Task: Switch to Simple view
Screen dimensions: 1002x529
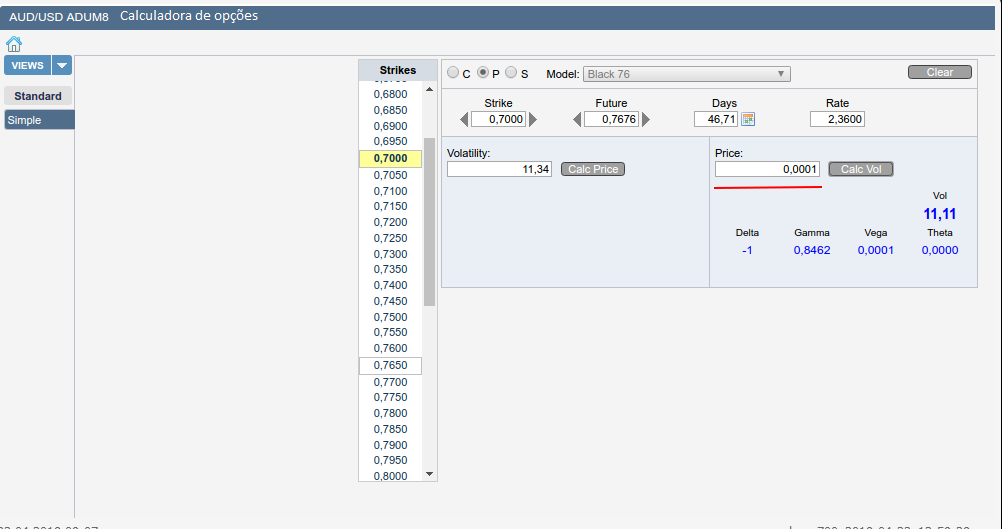Action: coord(38,120)
